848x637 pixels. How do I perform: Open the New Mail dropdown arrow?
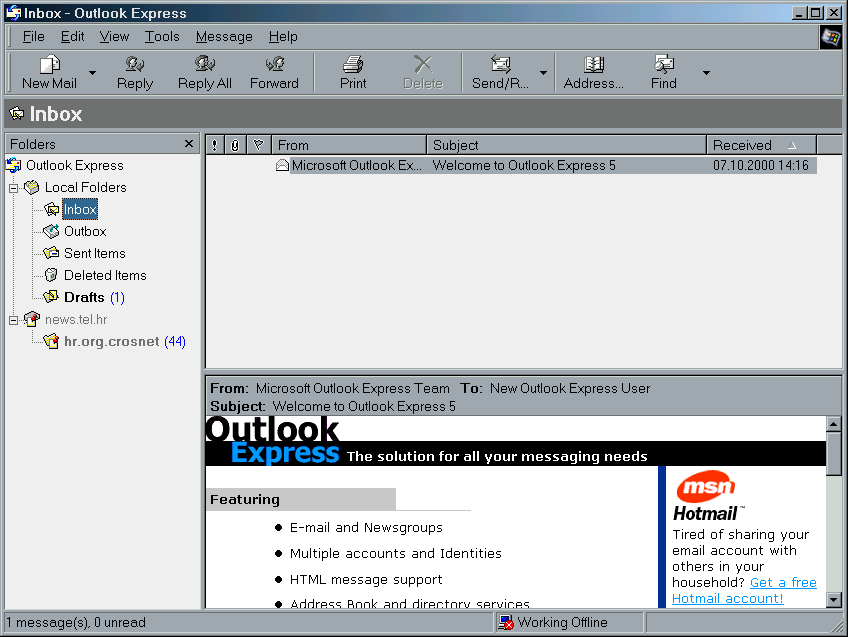[x=92, y=72]
